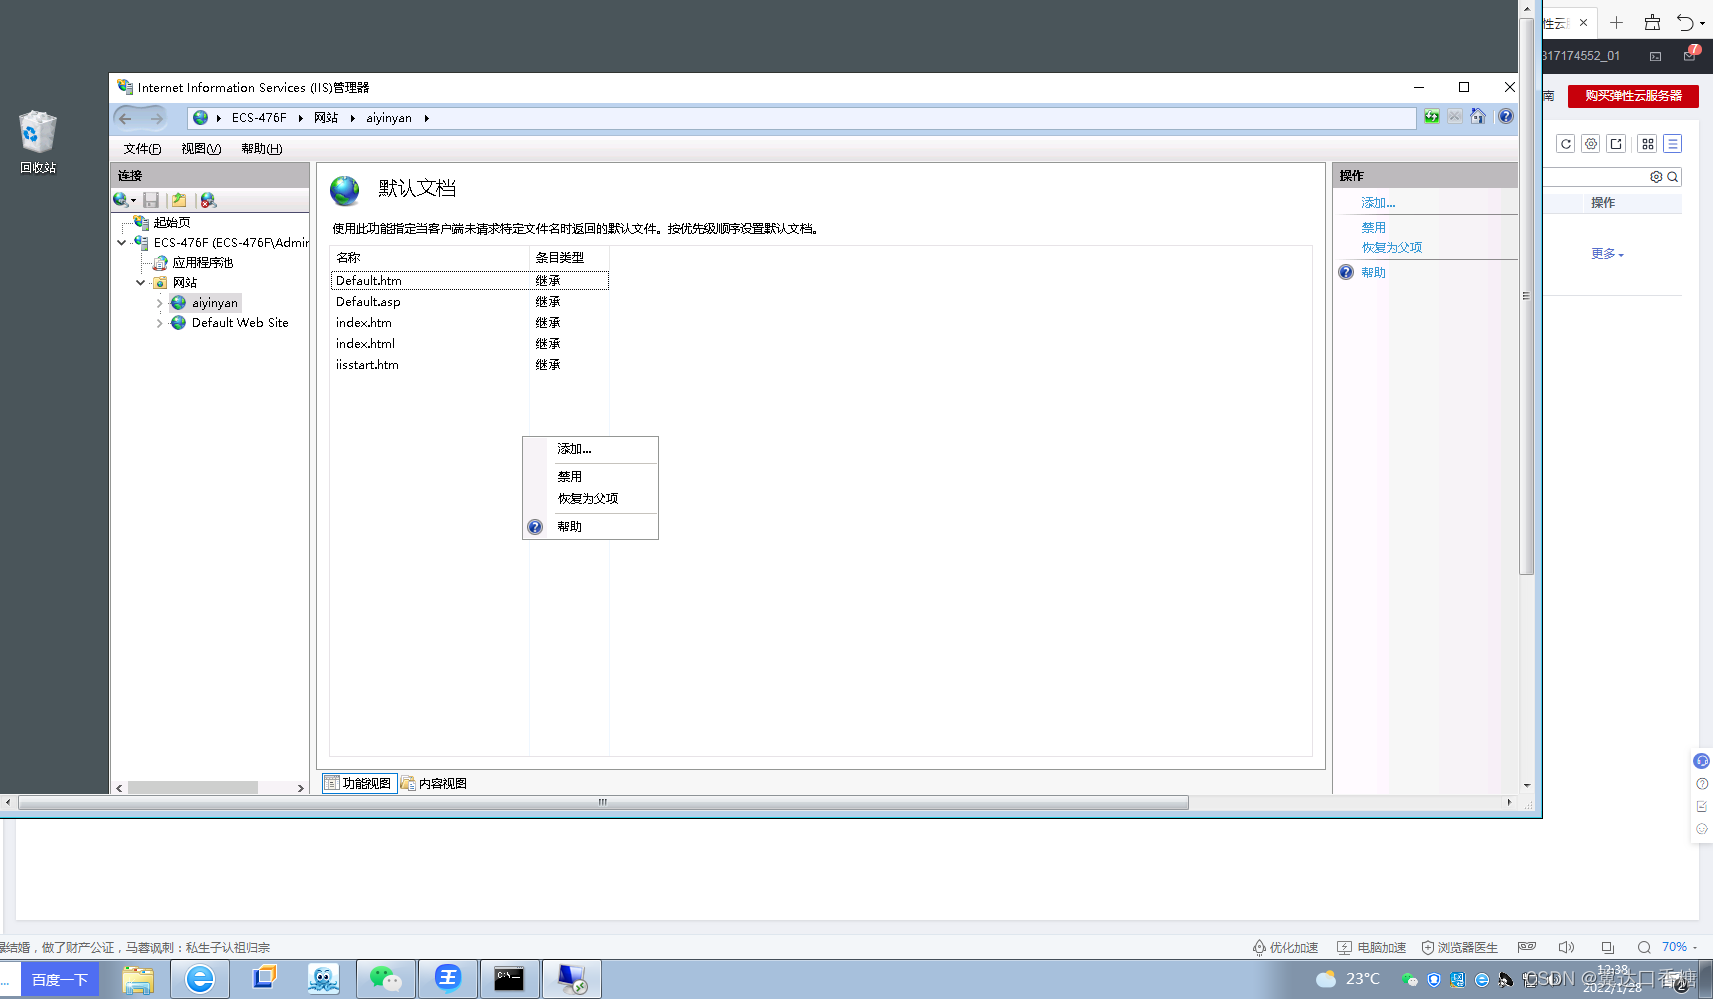Expand the Default Web Site tree node
Screen dimensions: 1713x999
(x=159, y=323)
